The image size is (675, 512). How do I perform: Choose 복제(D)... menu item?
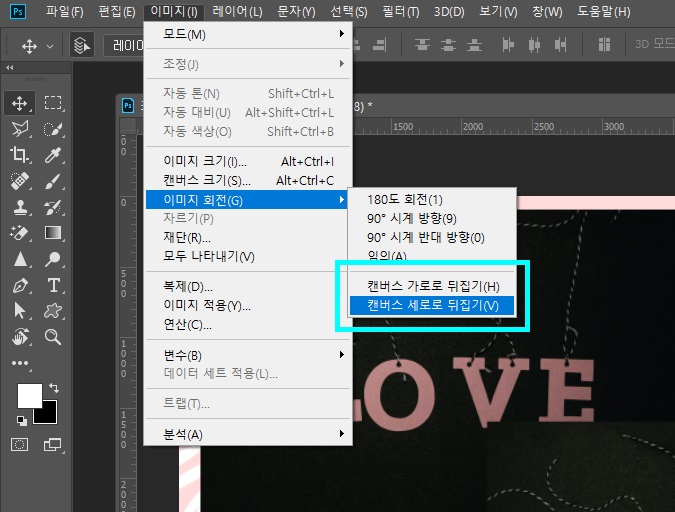click(248, 286)
